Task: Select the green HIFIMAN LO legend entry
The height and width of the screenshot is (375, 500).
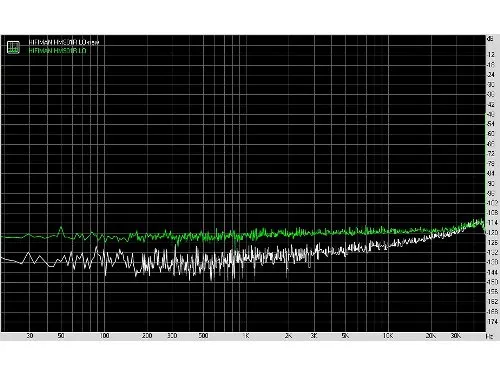Action: [x=58, y=51]
